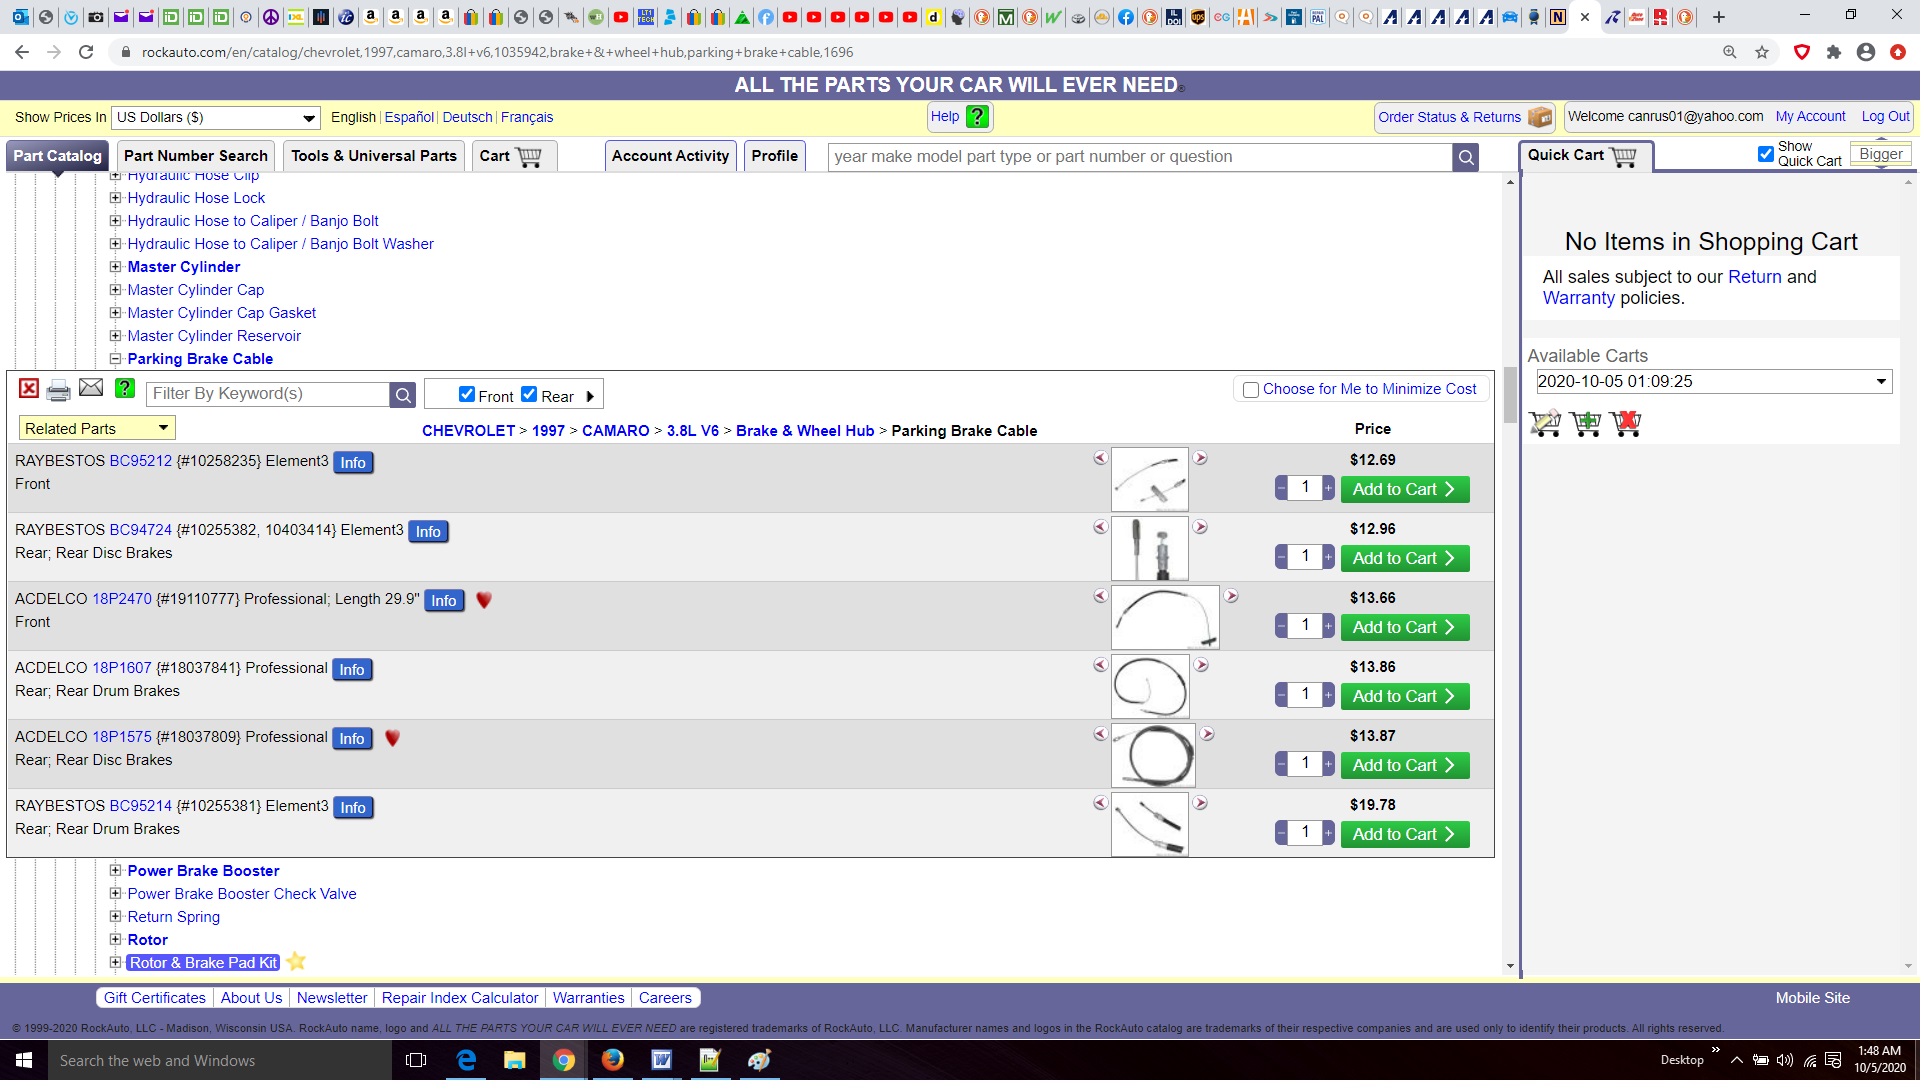
Task: Expand the Power Brake Booster tree node
Action: click(116, 872)
